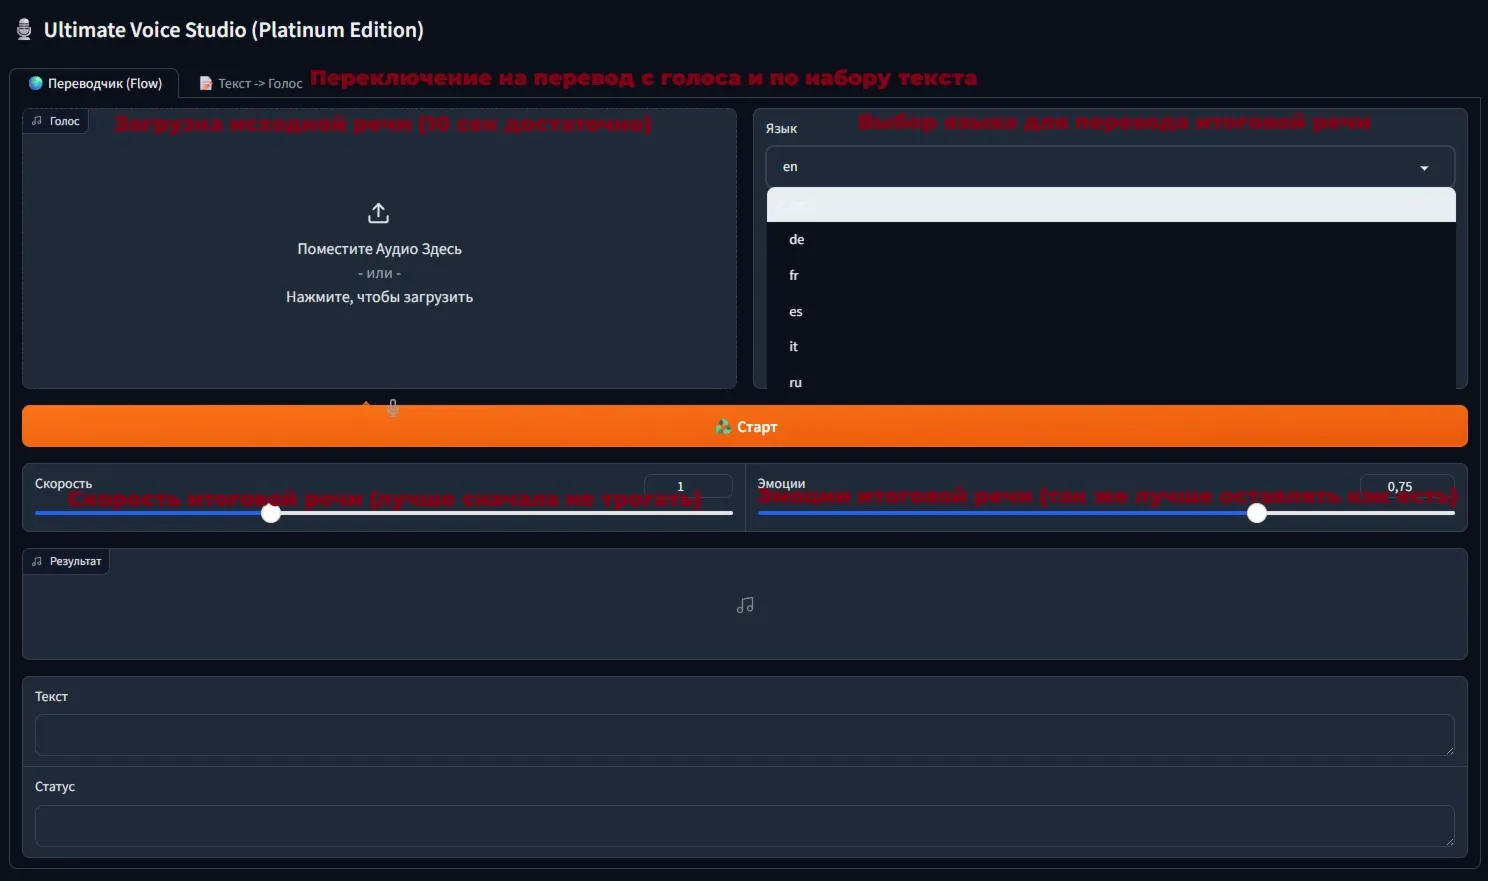Focus the Текст text box

(x=744, y=735)
